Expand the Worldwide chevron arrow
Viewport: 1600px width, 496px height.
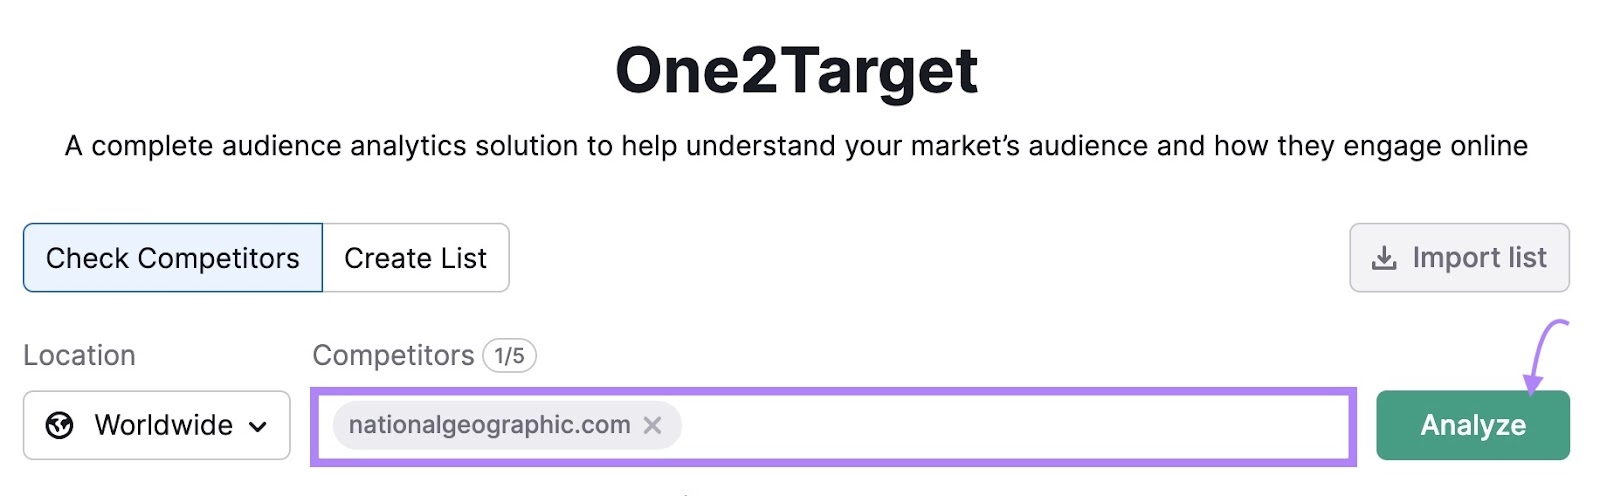pos(258,427)
